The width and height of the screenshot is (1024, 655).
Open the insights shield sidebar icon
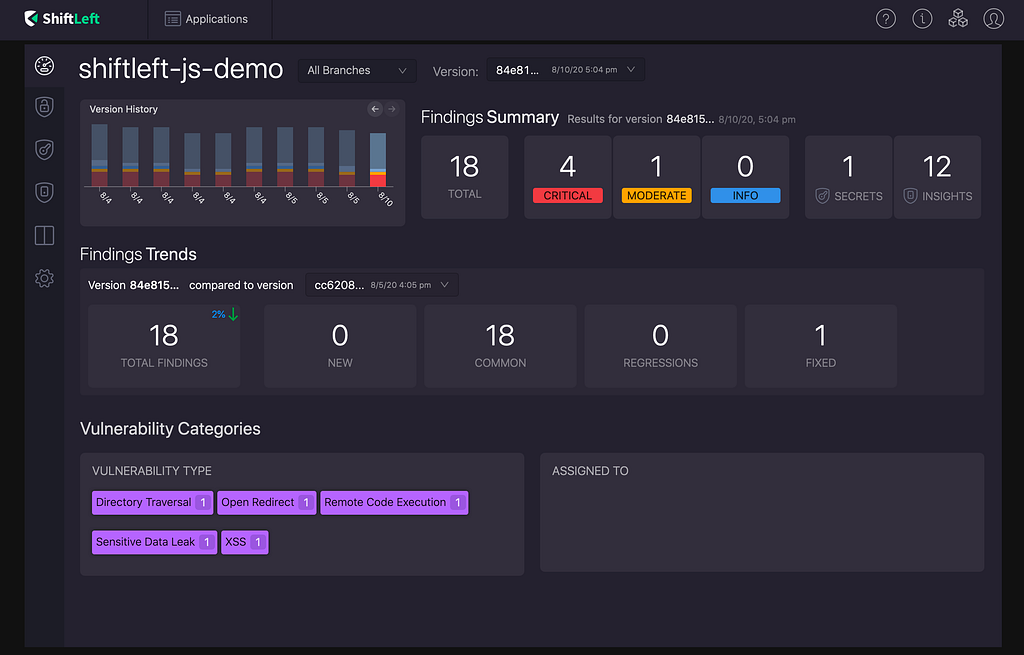pyautogui.click(x=44, y=192)
